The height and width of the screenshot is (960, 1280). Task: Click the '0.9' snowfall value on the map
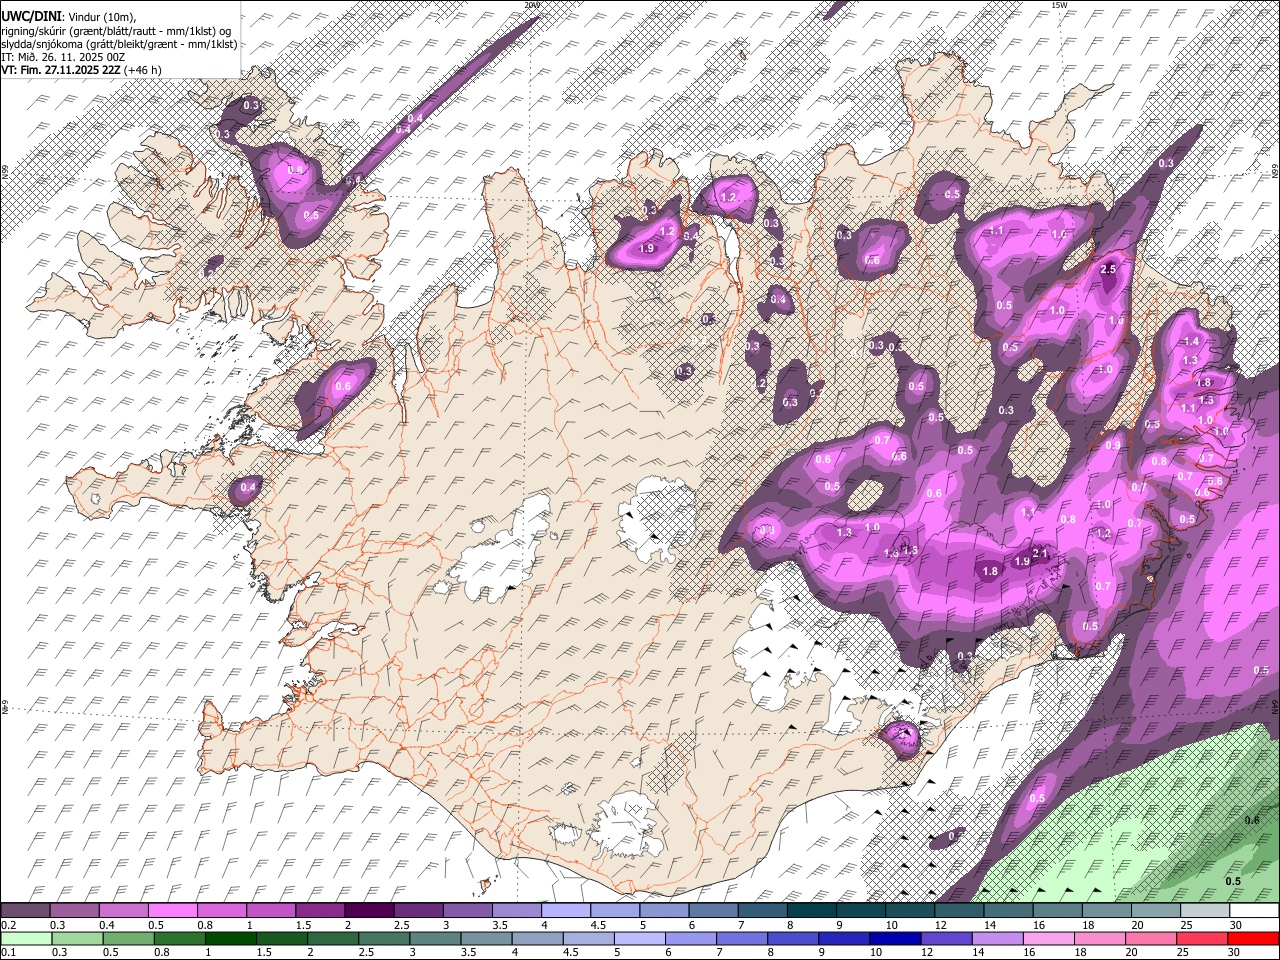pos(1113,446)
